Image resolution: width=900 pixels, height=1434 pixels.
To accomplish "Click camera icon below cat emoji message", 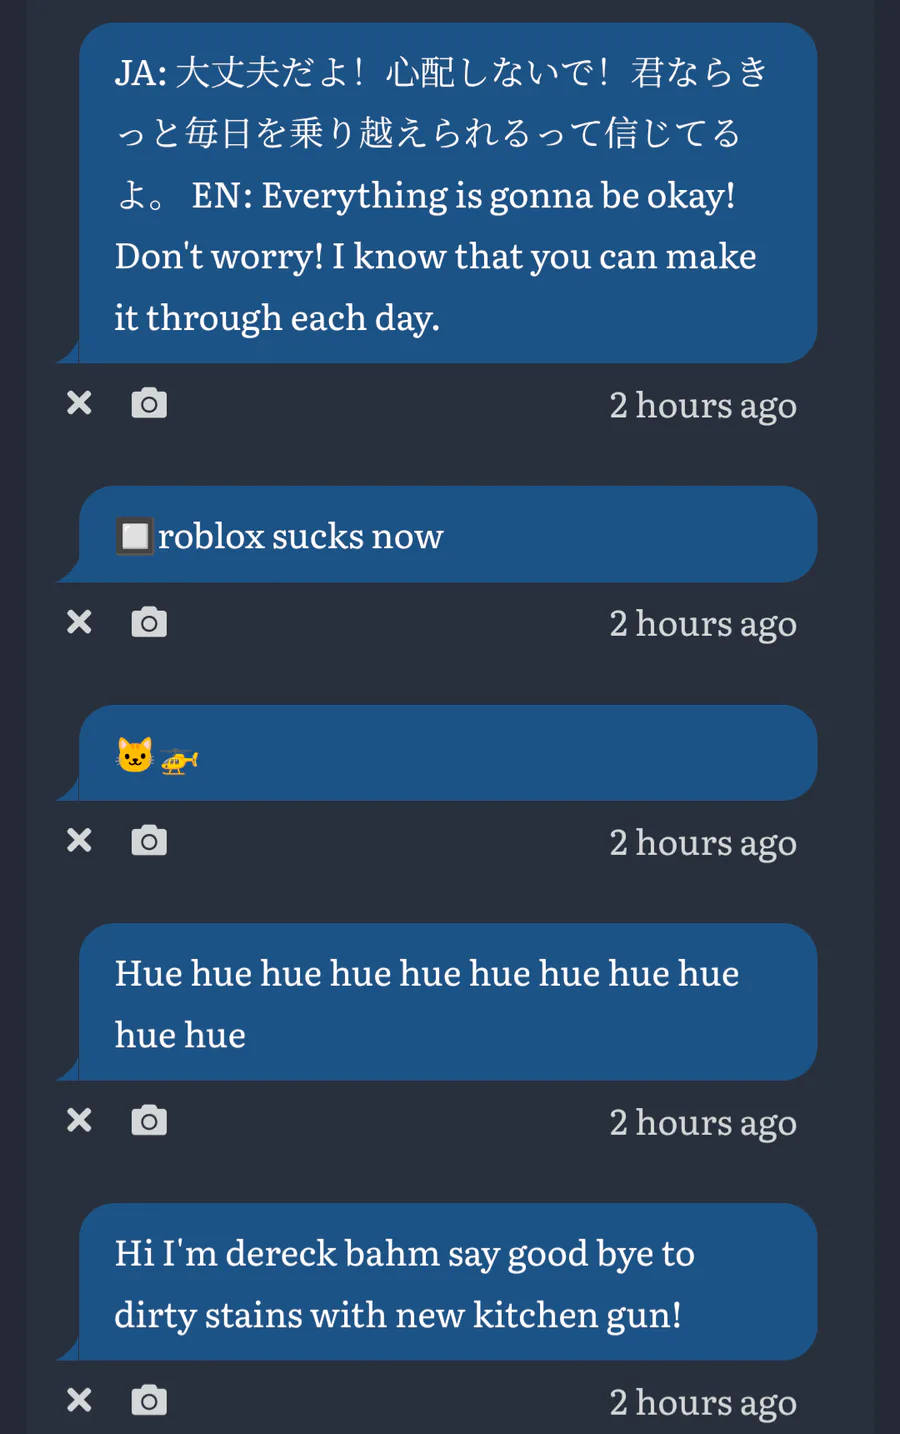I will pos(149,840).
